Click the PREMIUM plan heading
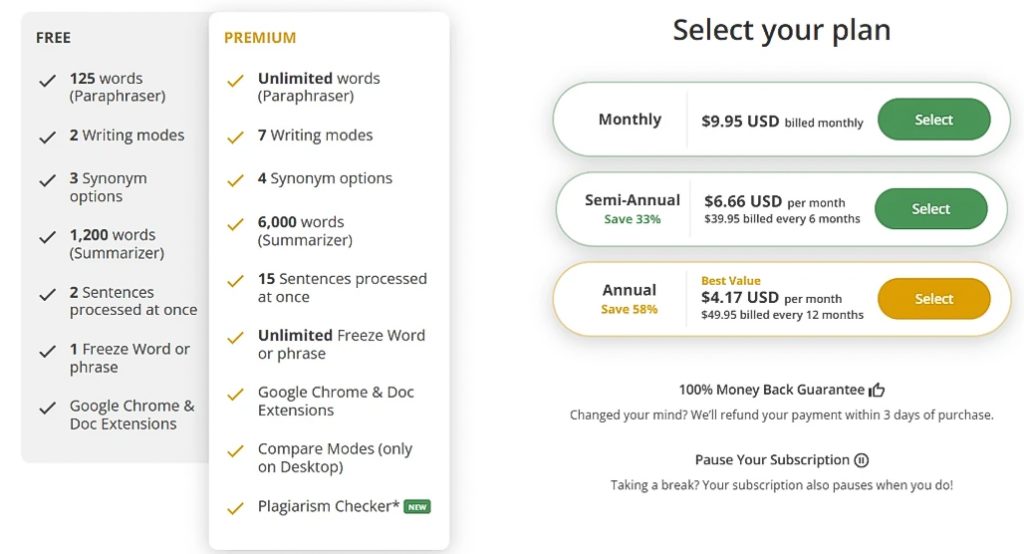The height and width of the screenshot is (554, 1024). click(x=260, y=38)
